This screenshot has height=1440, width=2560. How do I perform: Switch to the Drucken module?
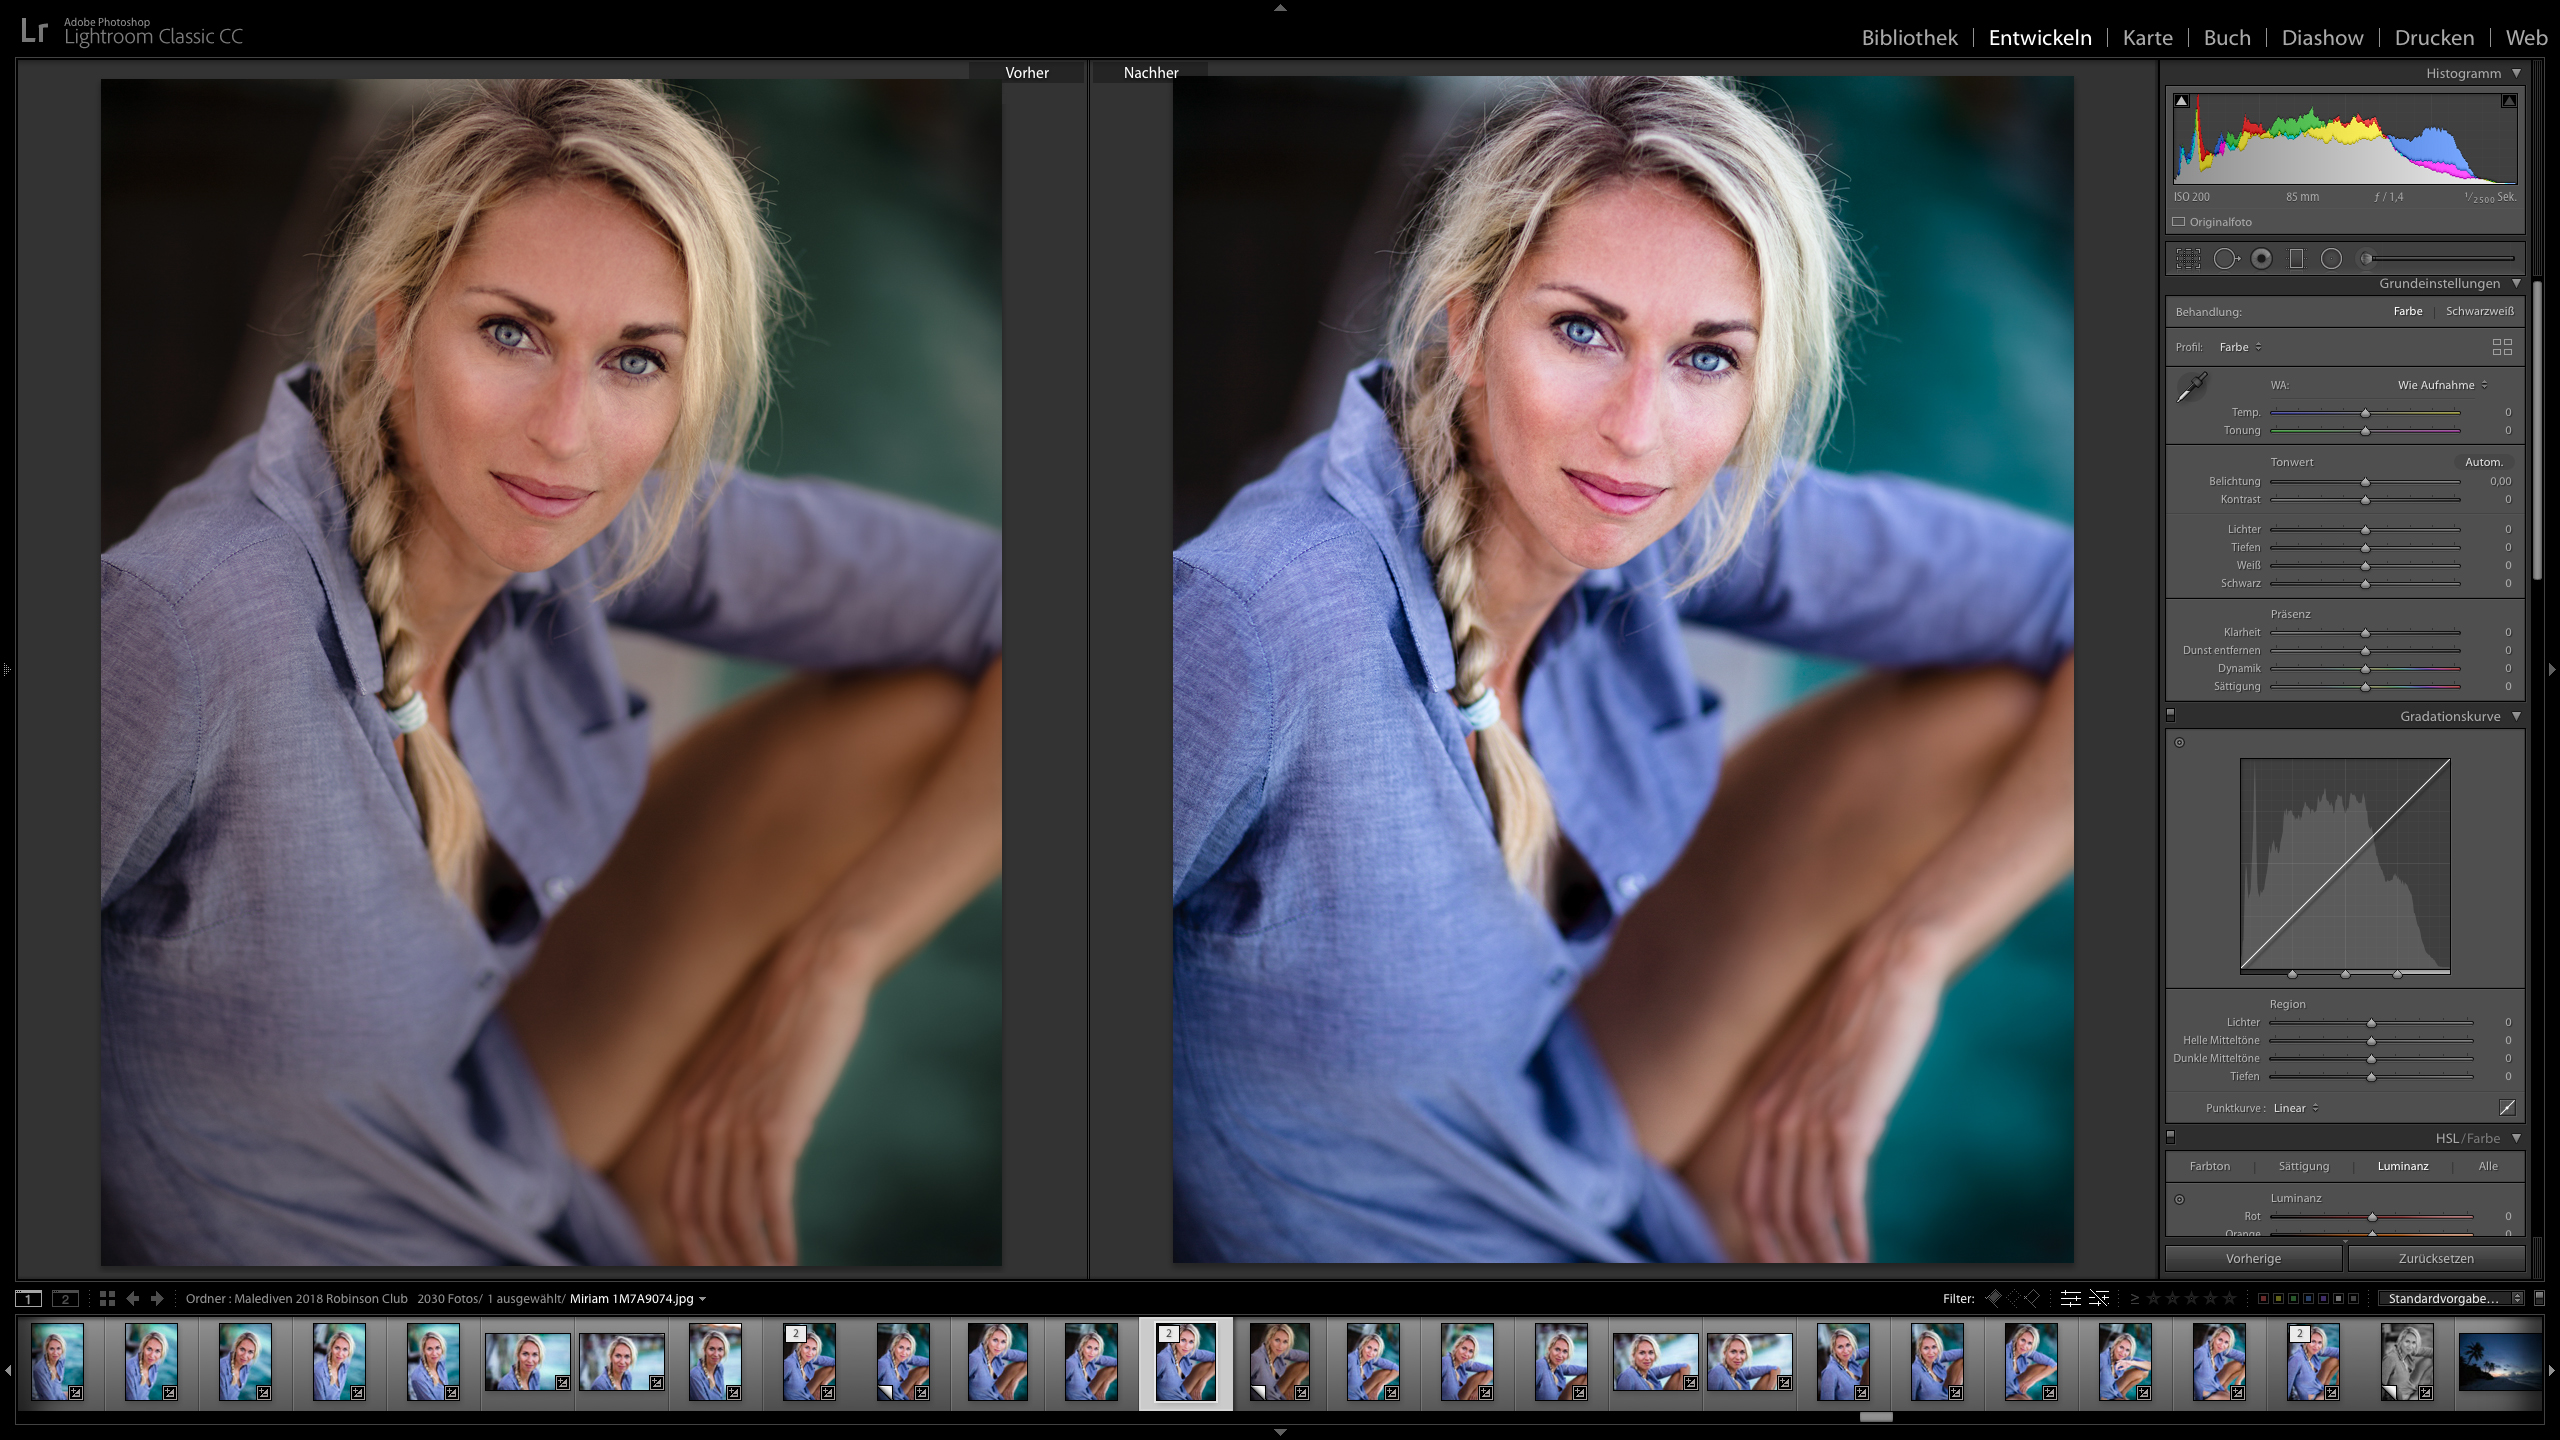[x=2434, y=38]
